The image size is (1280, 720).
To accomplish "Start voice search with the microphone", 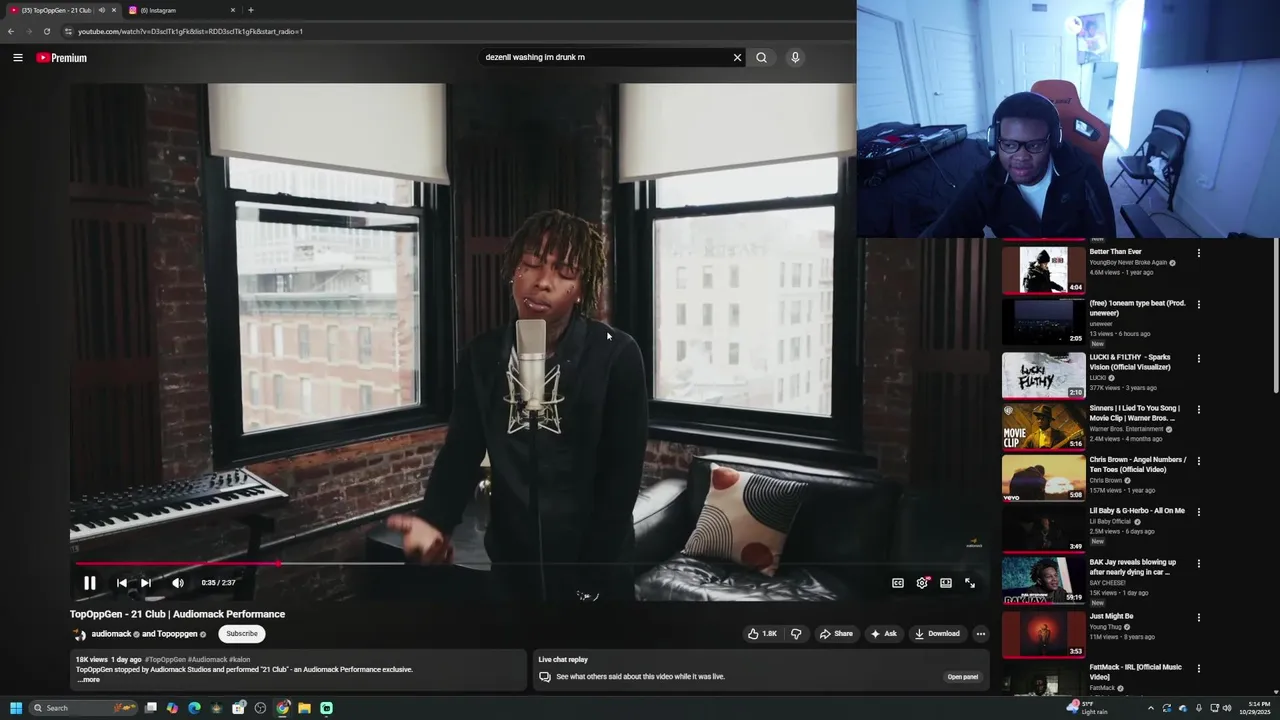I will tap(795, 57).
